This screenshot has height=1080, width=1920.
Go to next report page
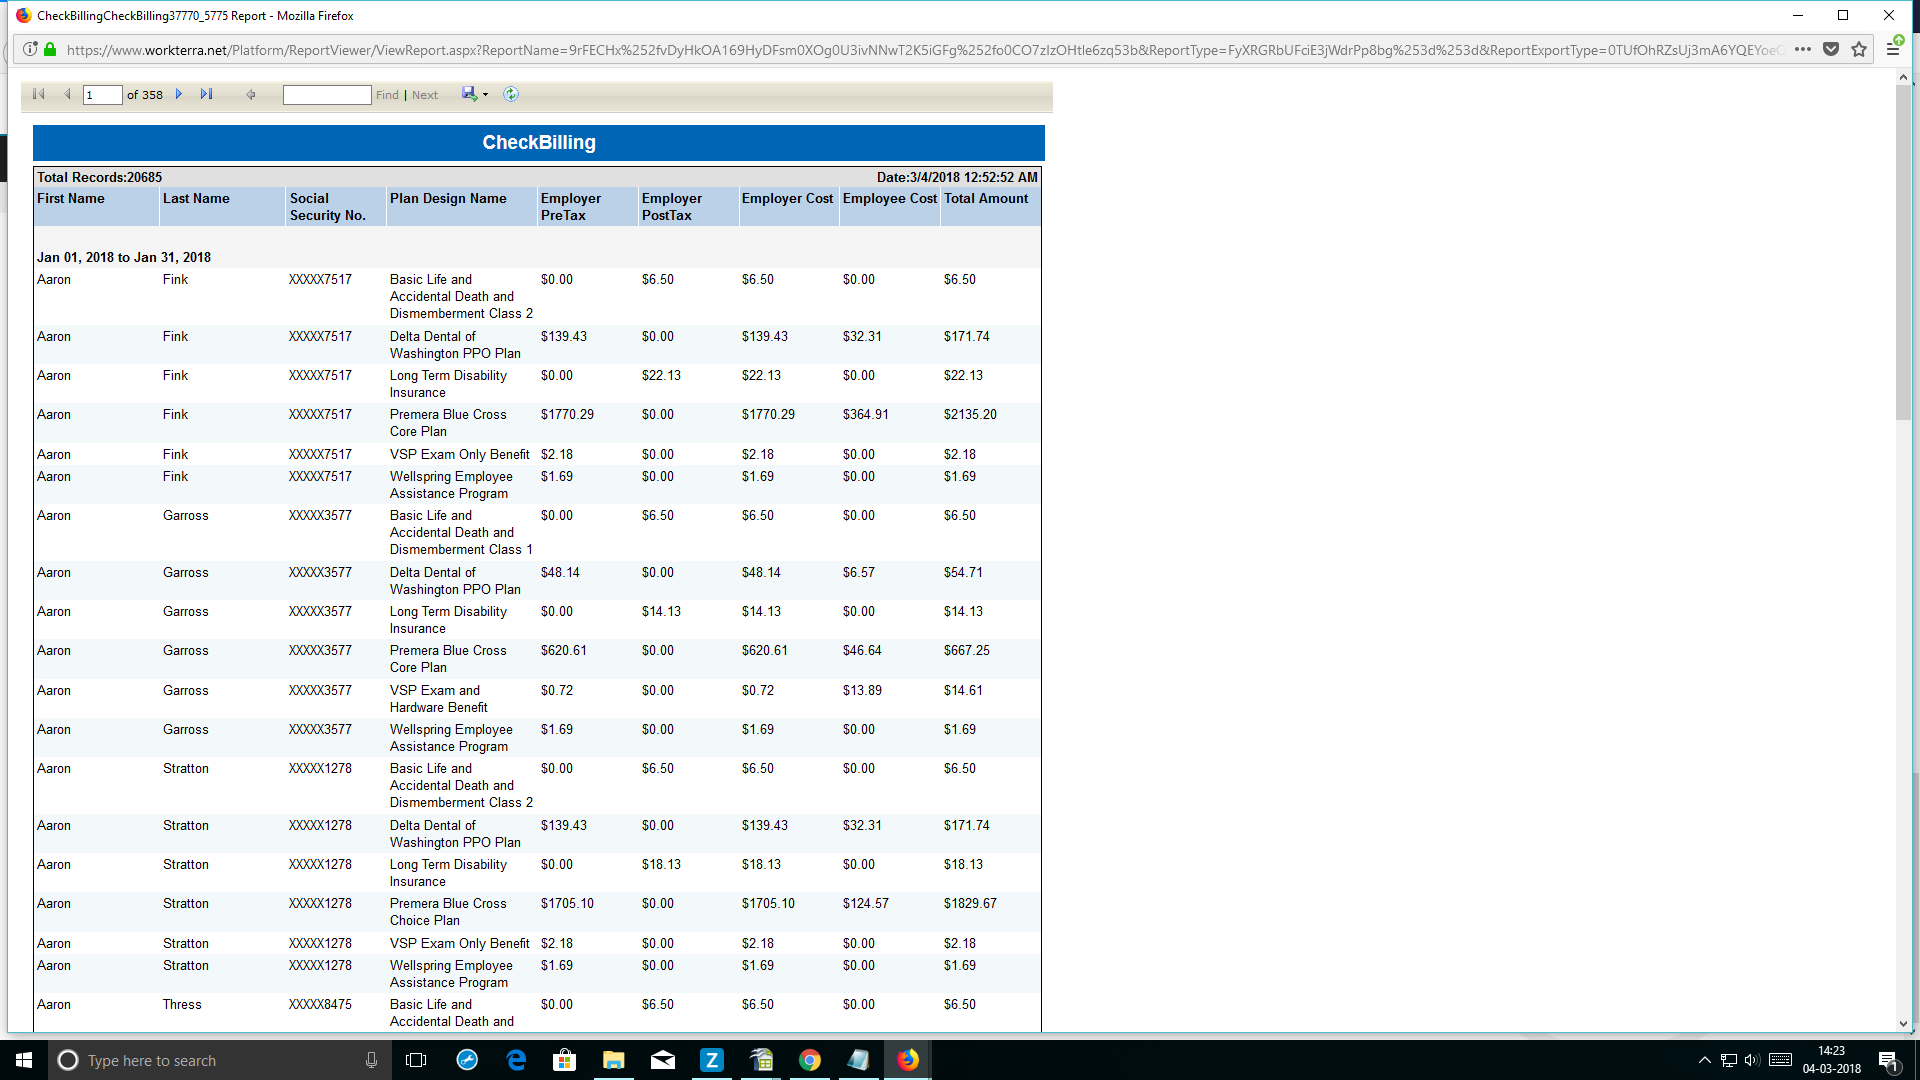pyautogui.click(x=179, y=94)
